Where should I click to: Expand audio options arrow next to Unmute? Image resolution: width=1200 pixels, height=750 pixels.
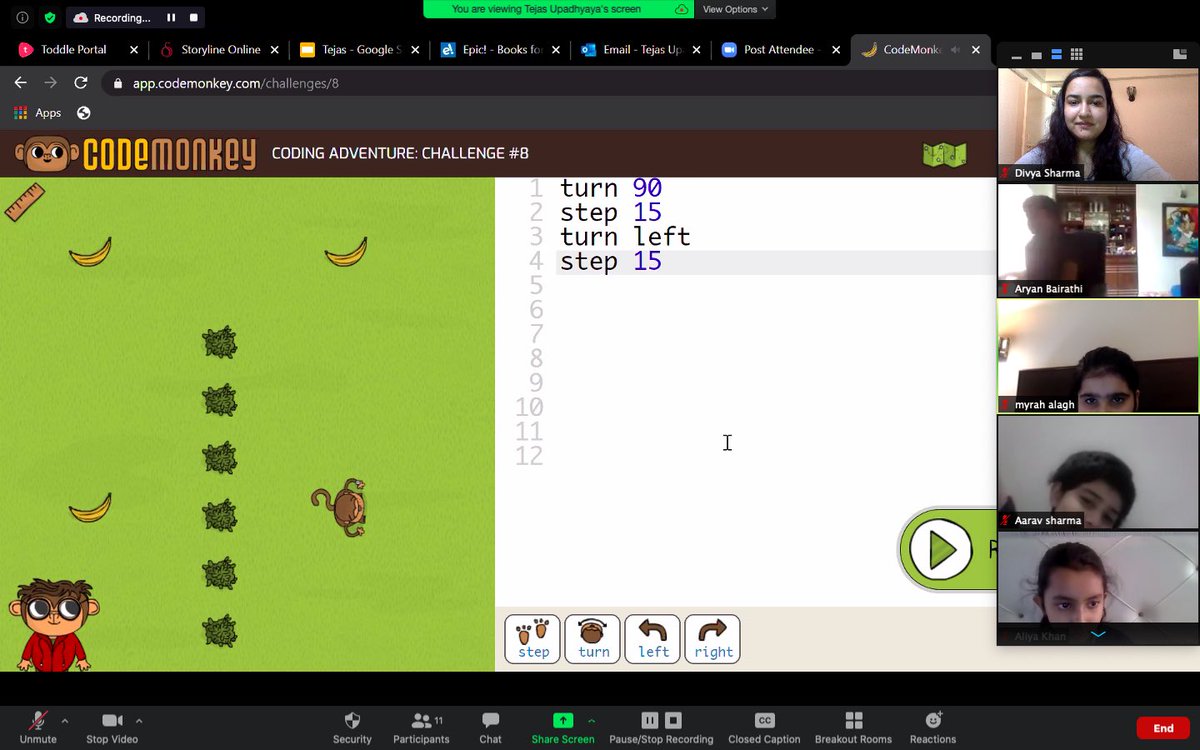(x=65, y=720)
